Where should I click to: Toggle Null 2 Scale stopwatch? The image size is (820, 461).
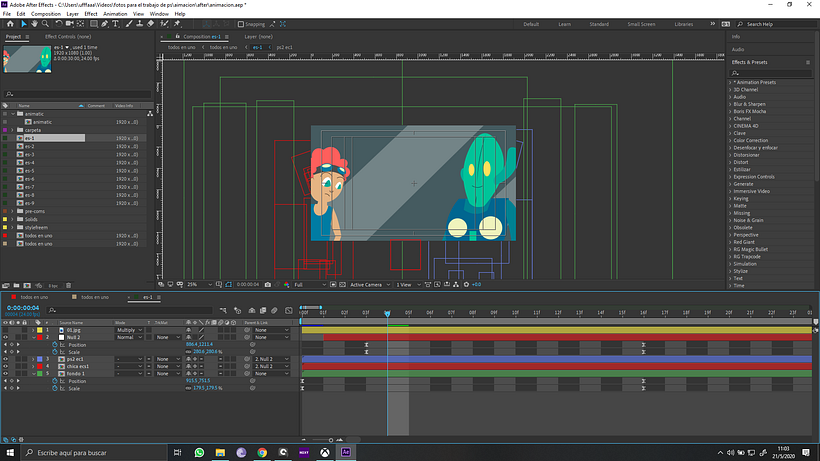[54, 352]
